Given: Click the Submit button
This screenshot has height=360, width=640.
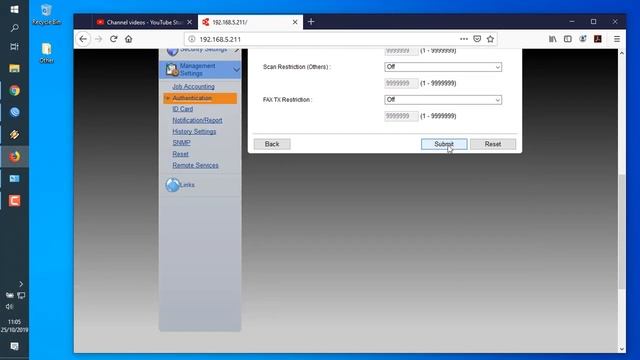Looking at the screenshot, I should coord(444,144).
